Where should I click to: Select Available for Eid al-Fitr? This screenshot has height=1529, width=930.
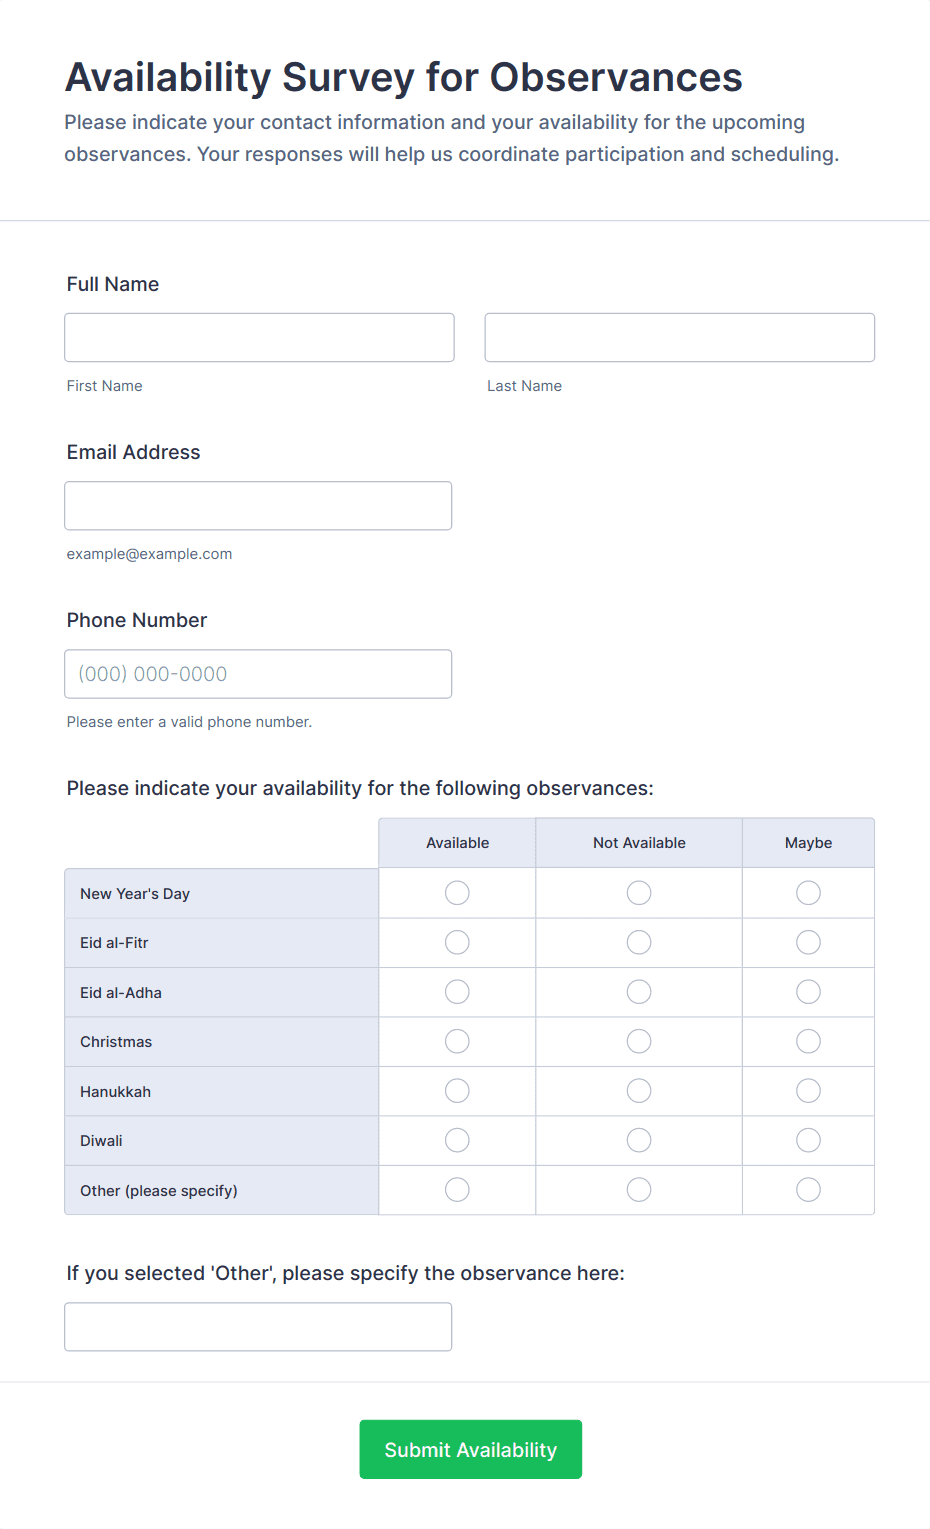click(457, 942)
